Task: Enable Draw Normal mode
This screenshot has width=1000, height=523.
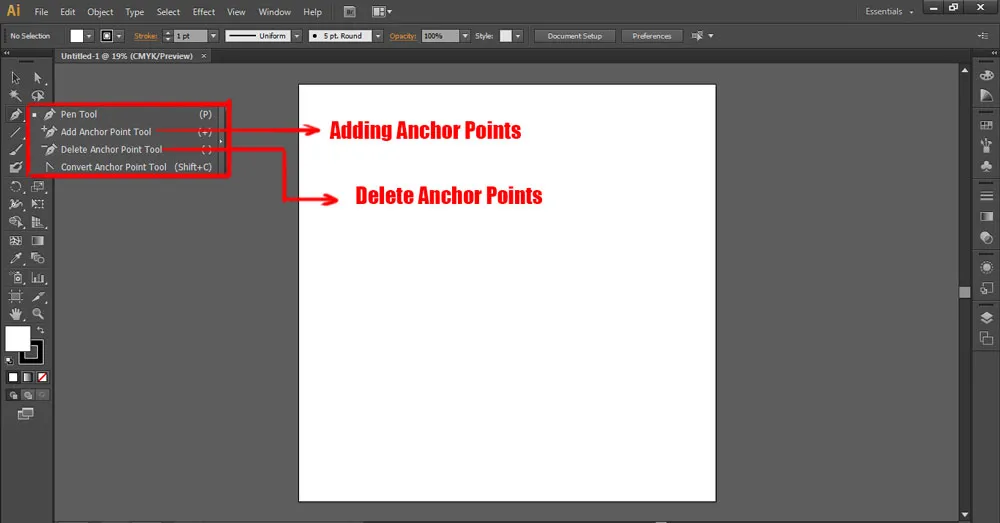Action: click(13, 395)
